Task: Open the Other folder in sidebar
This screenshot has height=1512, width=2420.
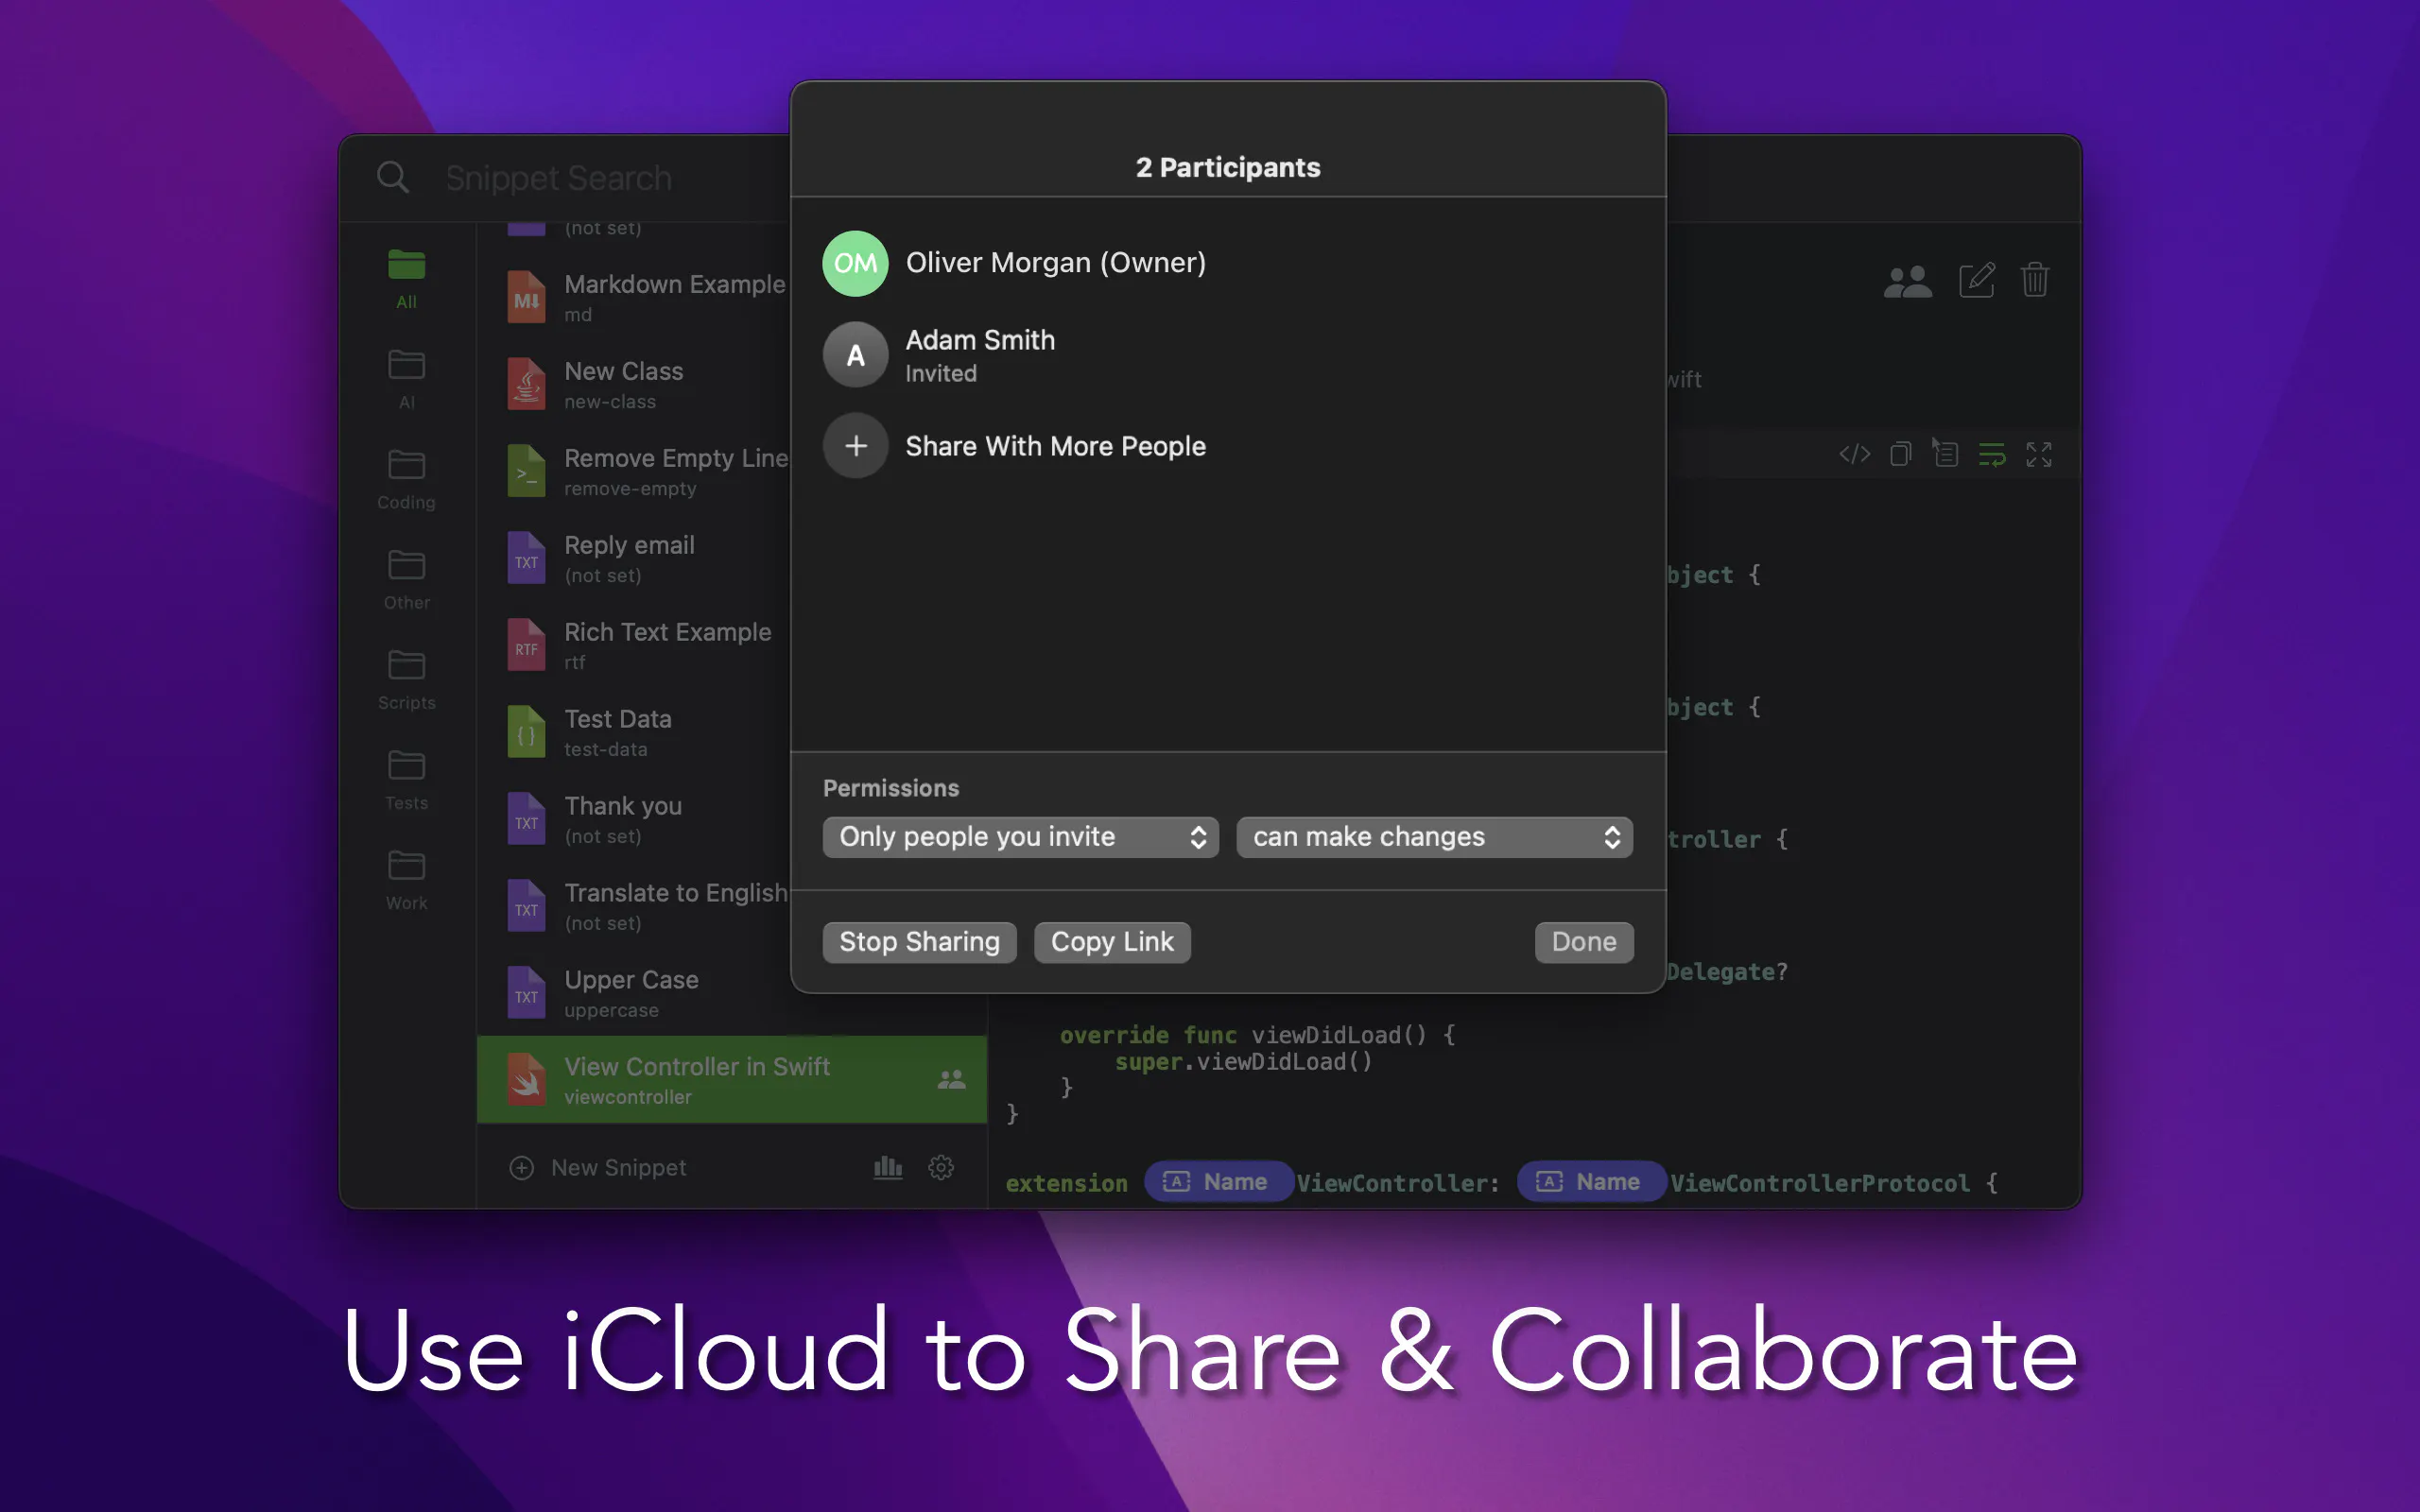Action: coord(406,579)
